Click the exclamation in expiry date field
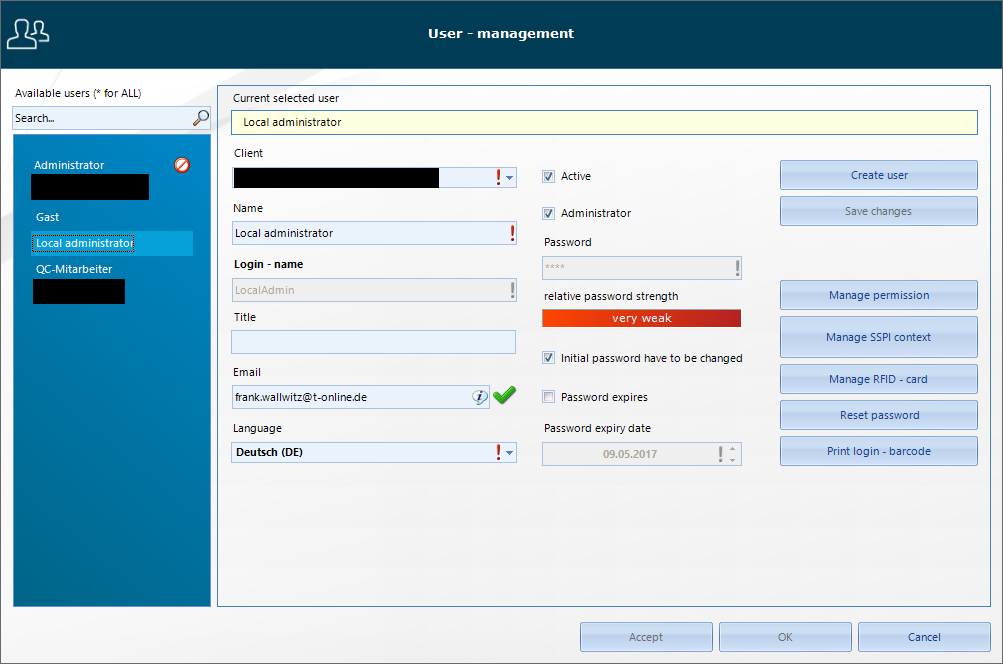Screen dimensions: 1003x664 (720, 454)
